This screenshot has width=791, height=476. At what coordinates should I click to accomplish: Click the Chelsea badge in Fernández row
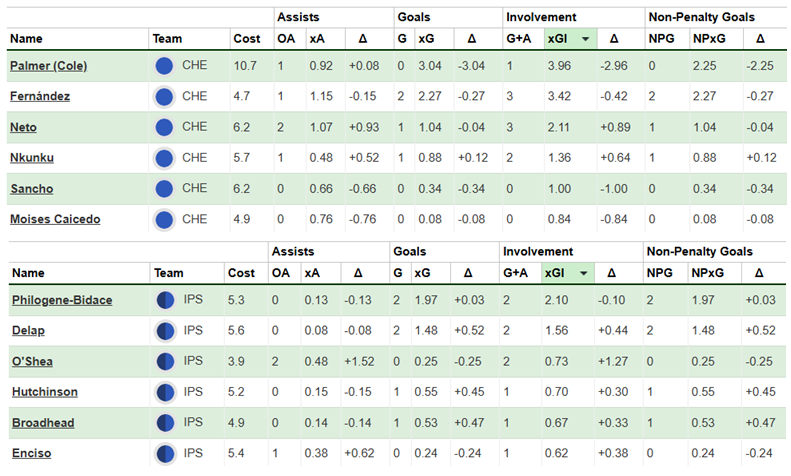pyautogui.click(x=165, y=97)
